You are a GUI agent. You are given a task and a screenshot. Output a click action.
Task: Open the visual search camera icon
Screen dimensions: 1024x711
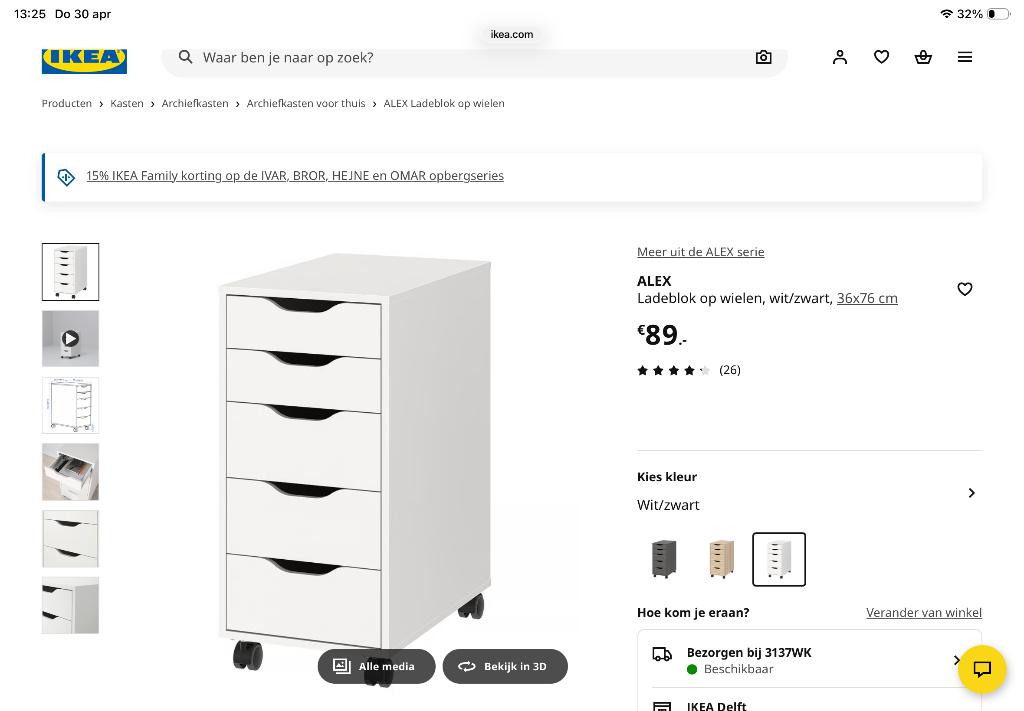pyautogui.click(x=763, y=57)
